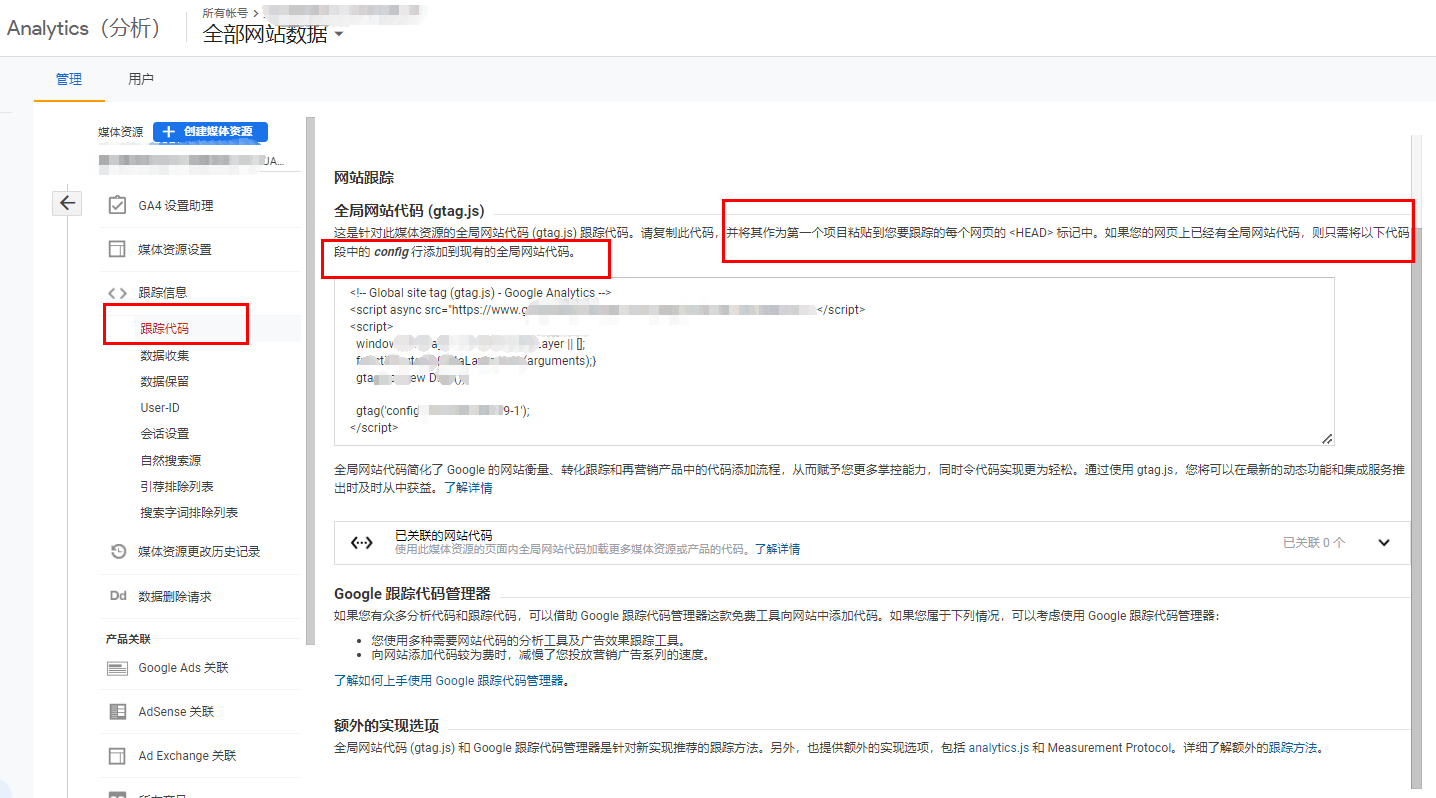Click the Ad Exchange 关联 icon
The height and width of the screenshot is (798, 1436).
point(117,756)
